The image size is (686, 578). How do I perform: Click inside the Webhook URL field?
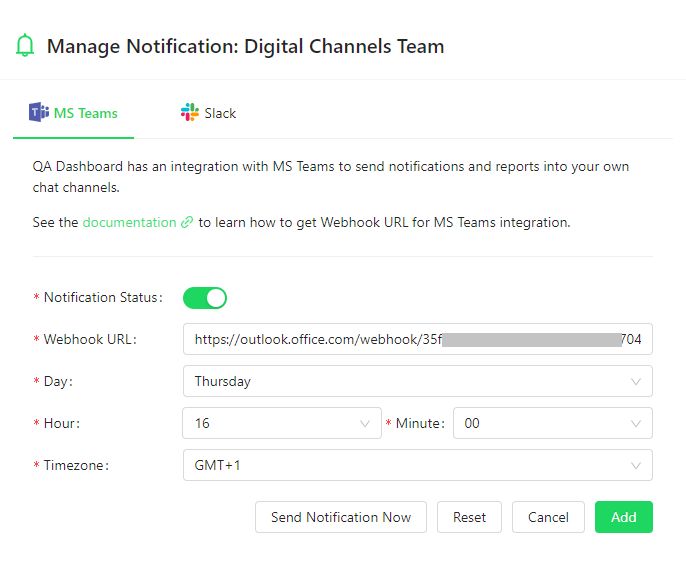[418, 339]
